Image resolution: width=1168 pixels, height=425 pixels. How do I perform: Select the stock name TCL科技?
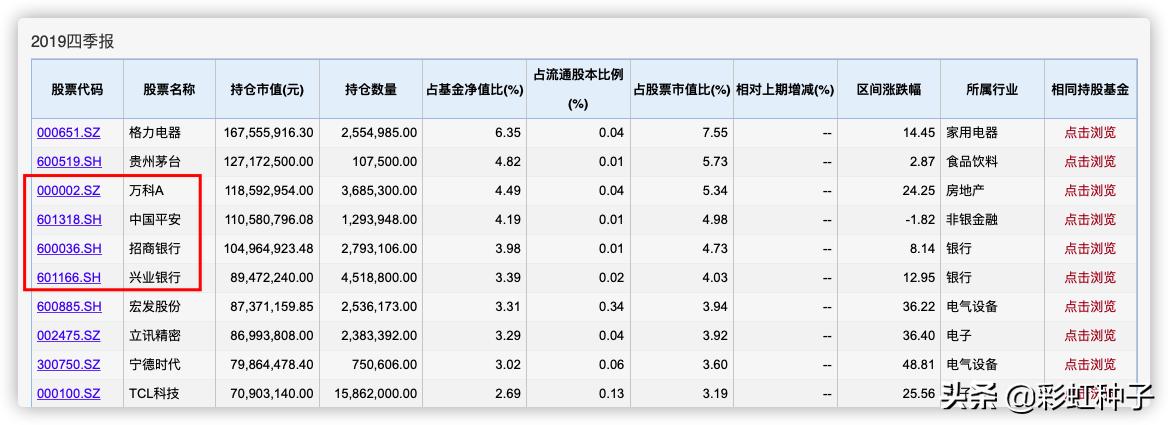click(x=153, y=394)
